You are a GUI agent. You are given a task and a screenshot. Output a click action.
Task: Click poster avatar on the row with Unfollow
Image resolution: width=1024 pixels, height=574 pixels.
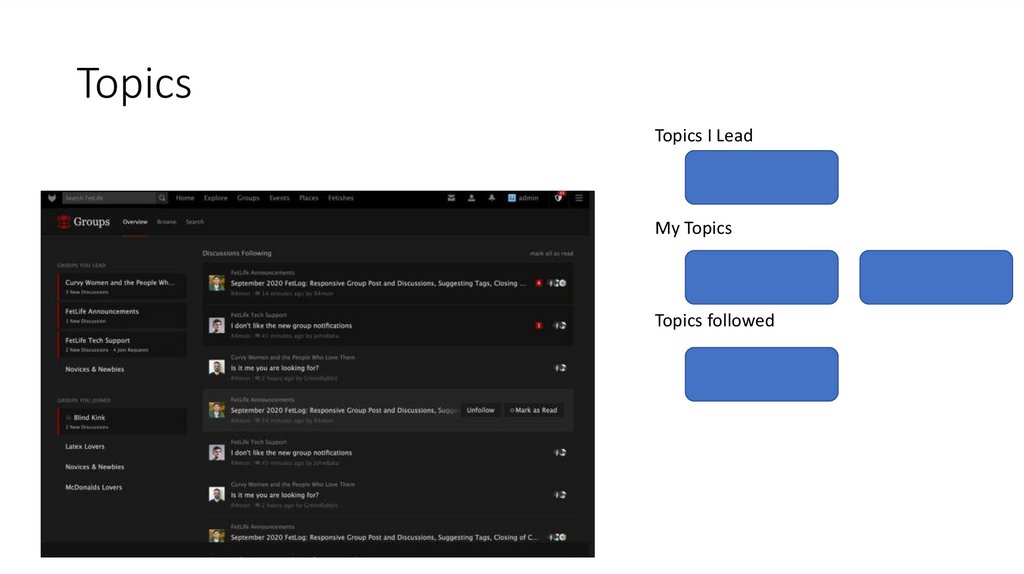217,410
